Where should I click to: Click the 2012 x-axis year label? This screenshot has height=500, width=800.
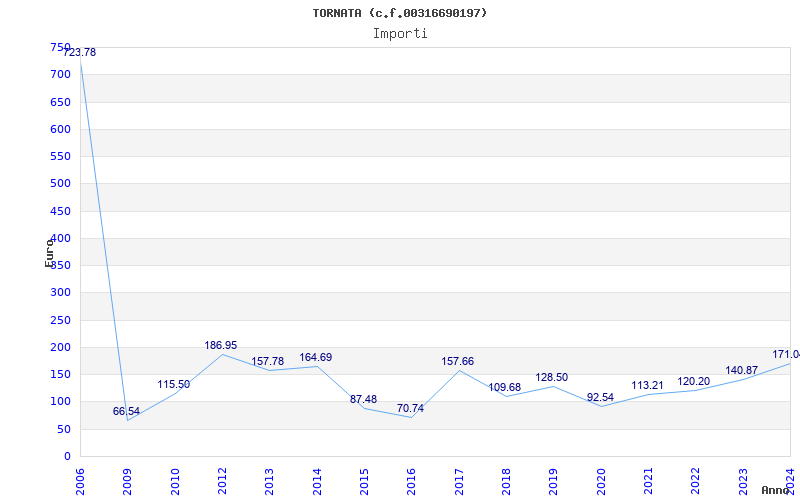222,482
